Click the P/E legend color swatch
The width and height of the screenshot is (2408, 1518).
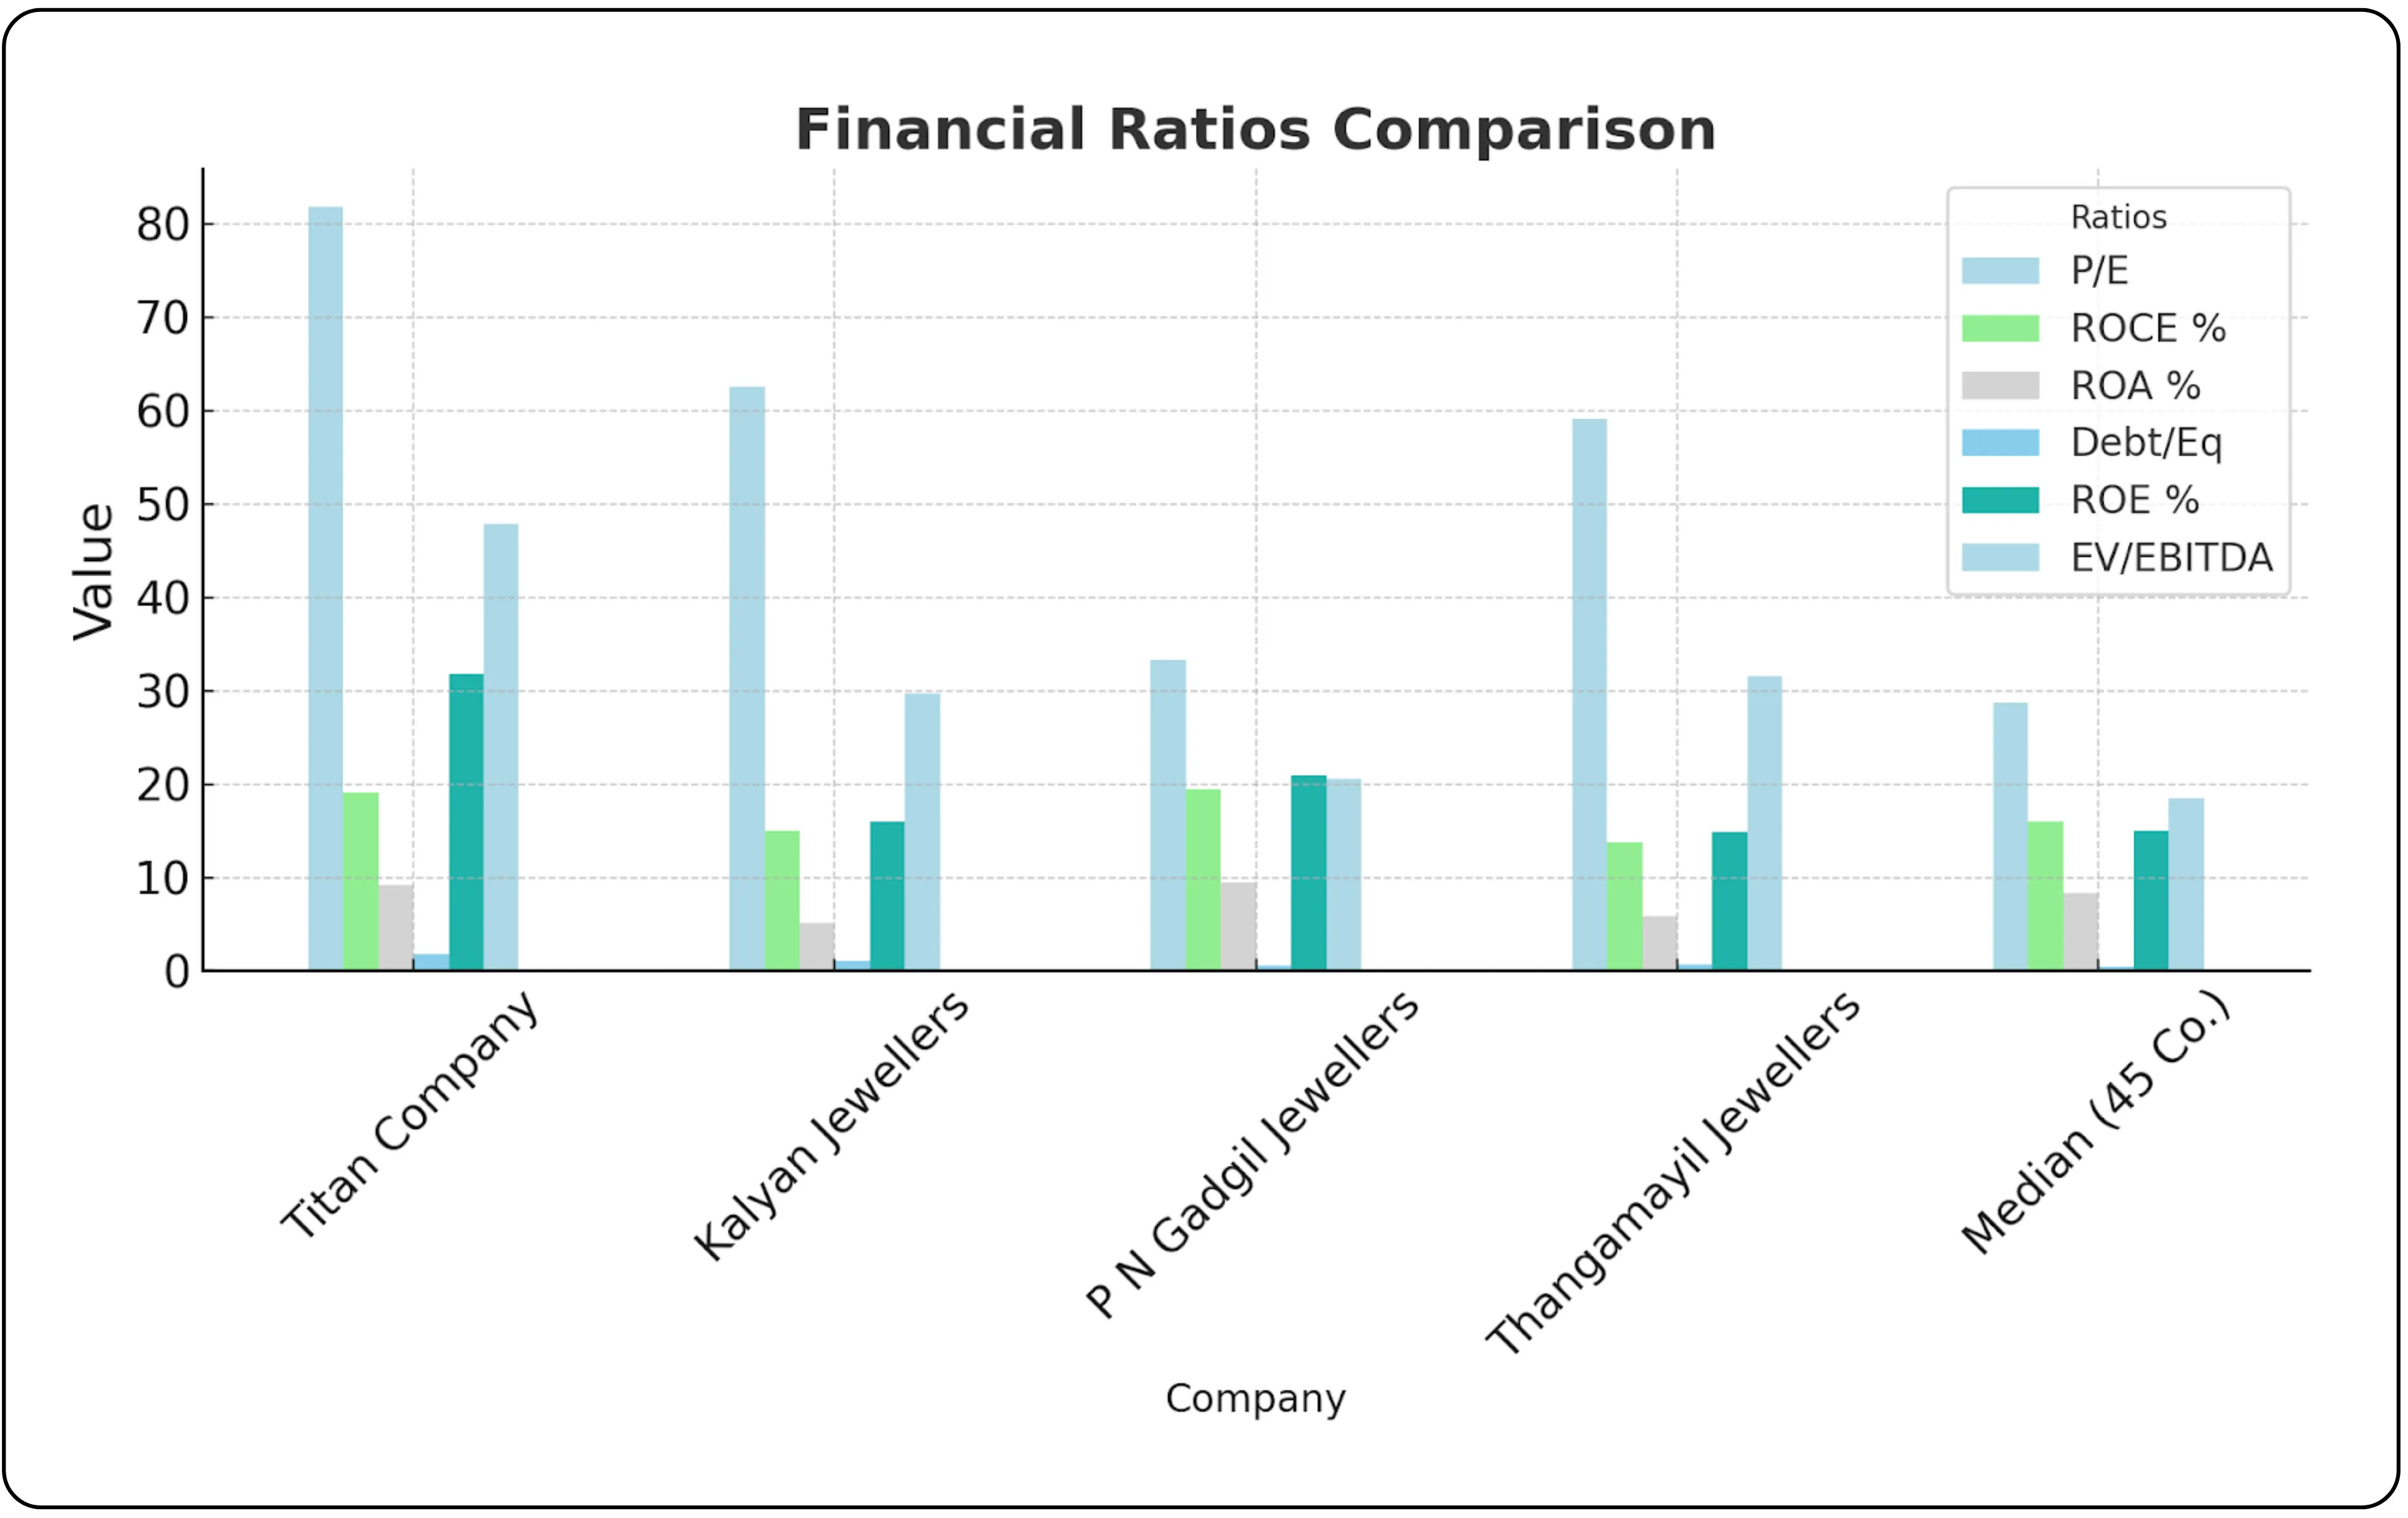pos(2000,271)
